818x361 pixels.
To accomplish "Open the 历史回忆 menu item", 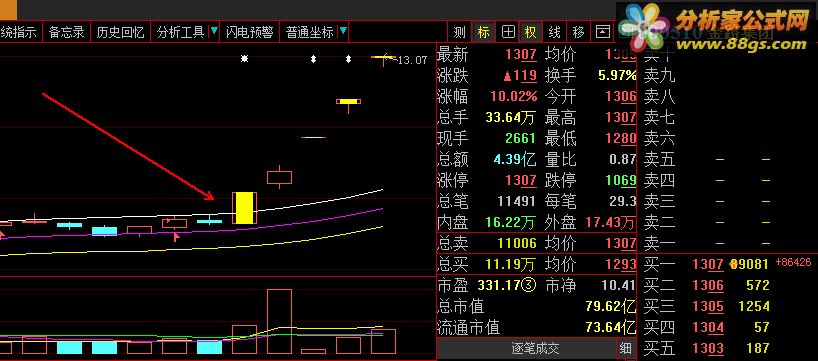I will (120, 32).
